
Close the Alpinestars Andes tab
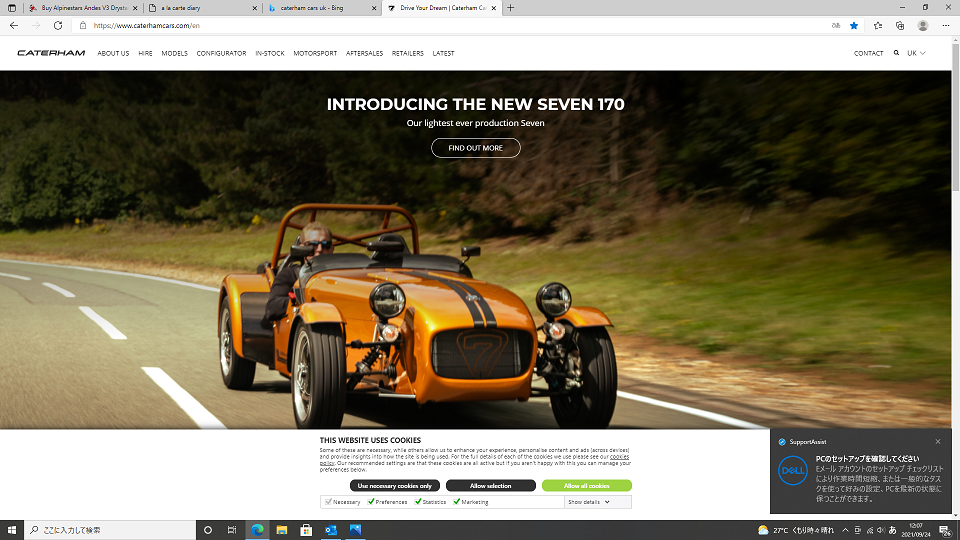click(x=135, y=8)
